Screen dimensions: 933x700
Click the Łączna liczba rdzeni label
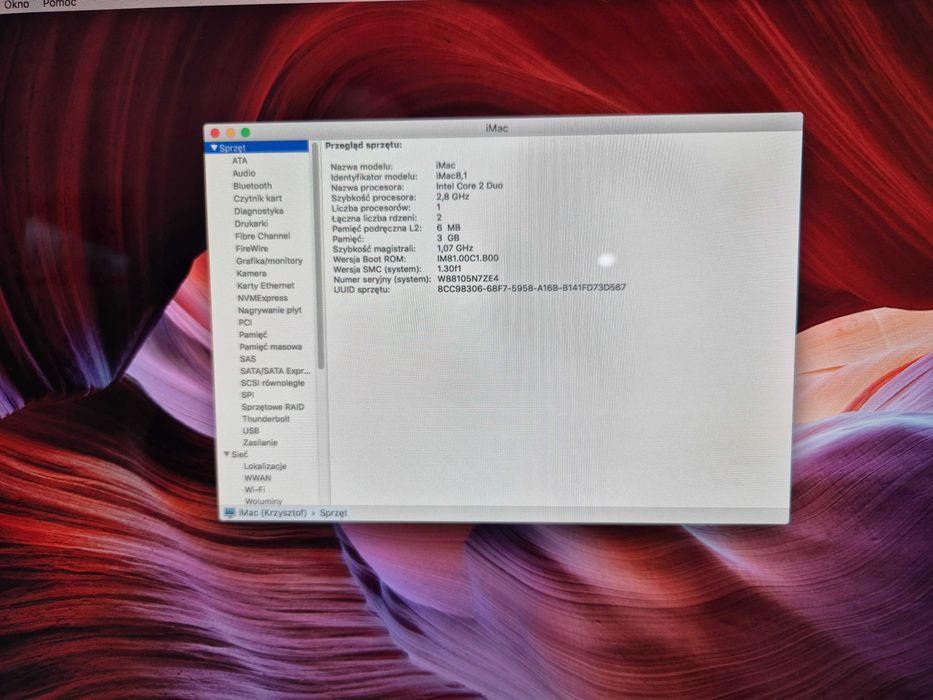[374, 218]
